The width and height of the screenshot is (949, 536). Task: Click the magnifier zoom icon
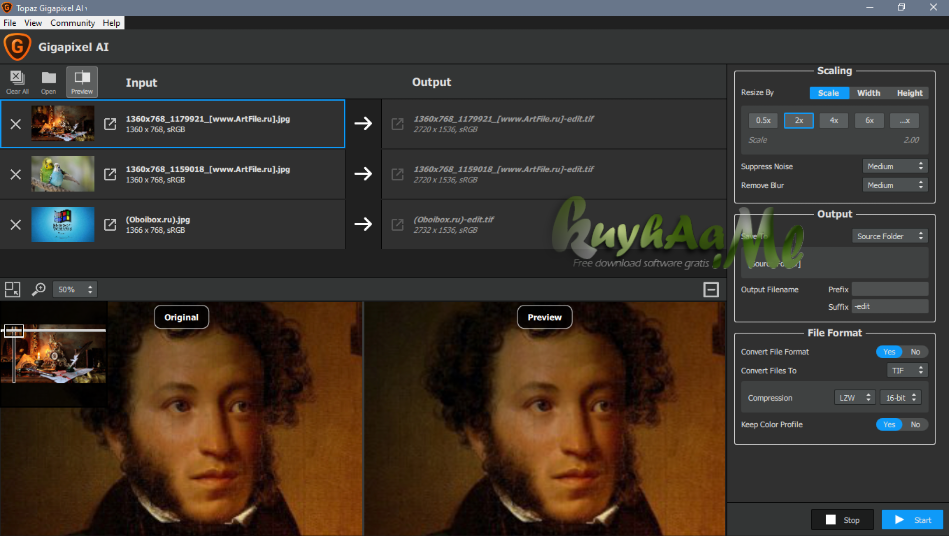[39, 289]
